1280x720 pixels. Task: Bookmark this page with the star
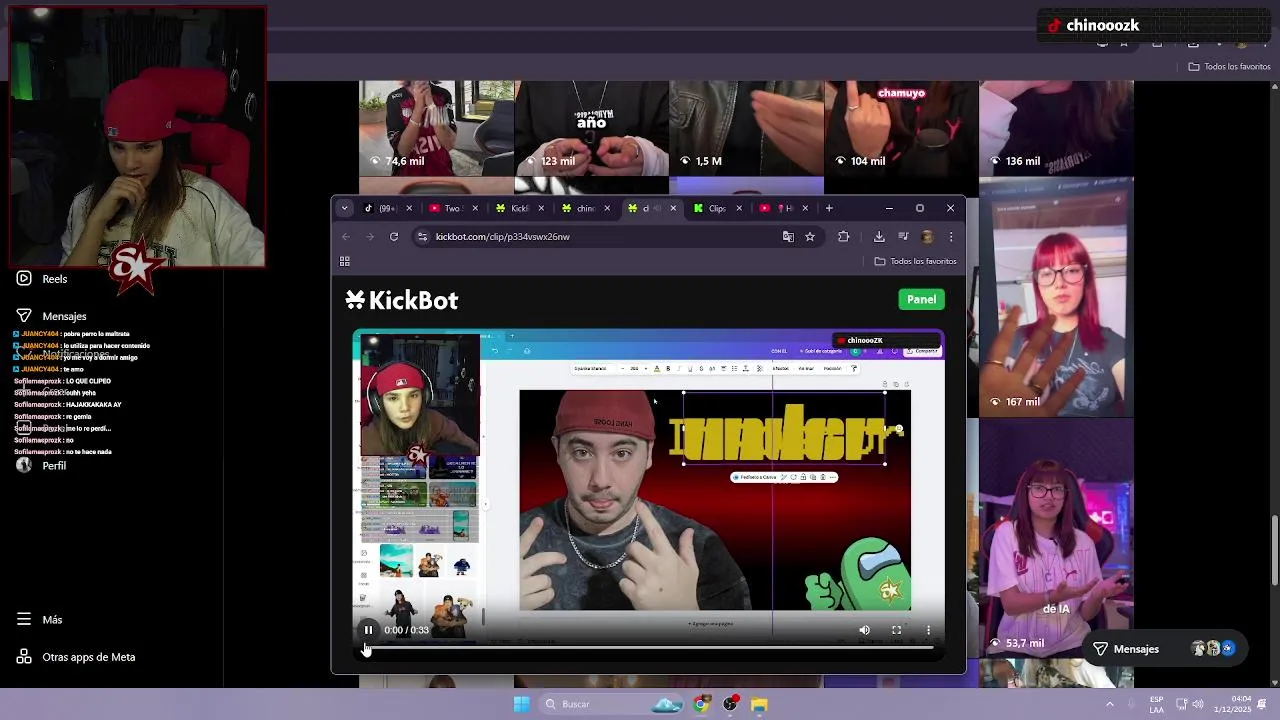(810, 237)
